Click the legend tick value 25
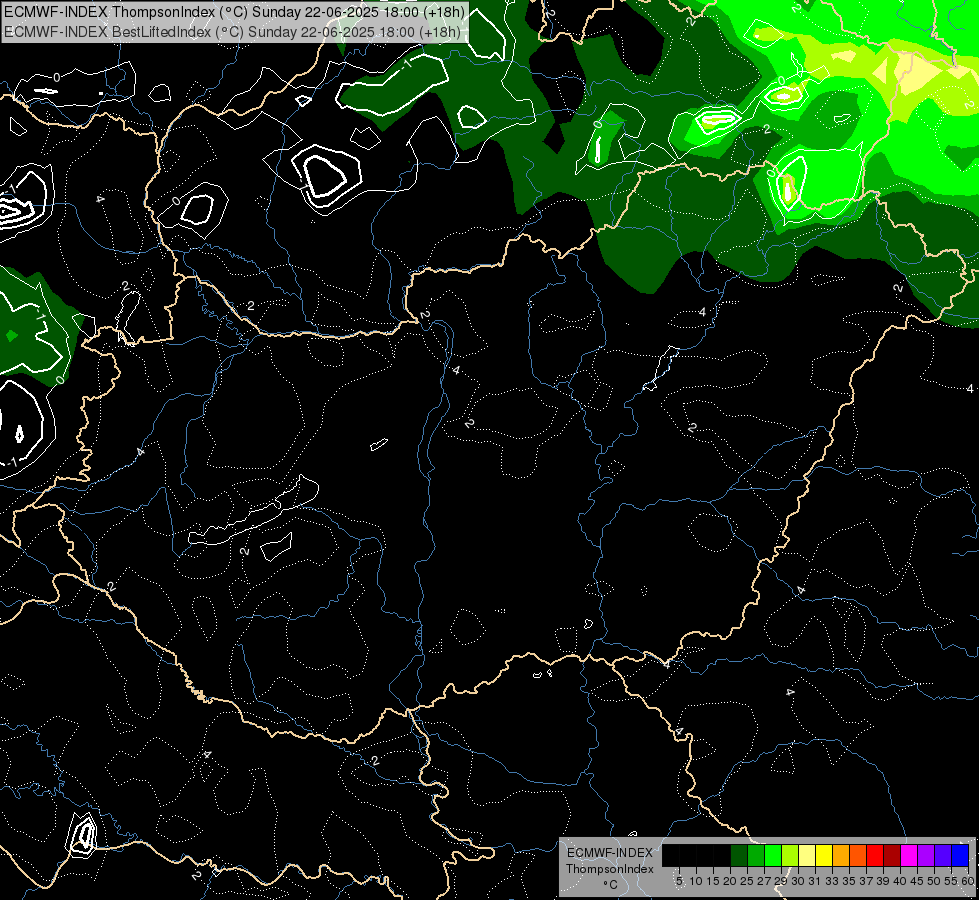 click(747, 881)
